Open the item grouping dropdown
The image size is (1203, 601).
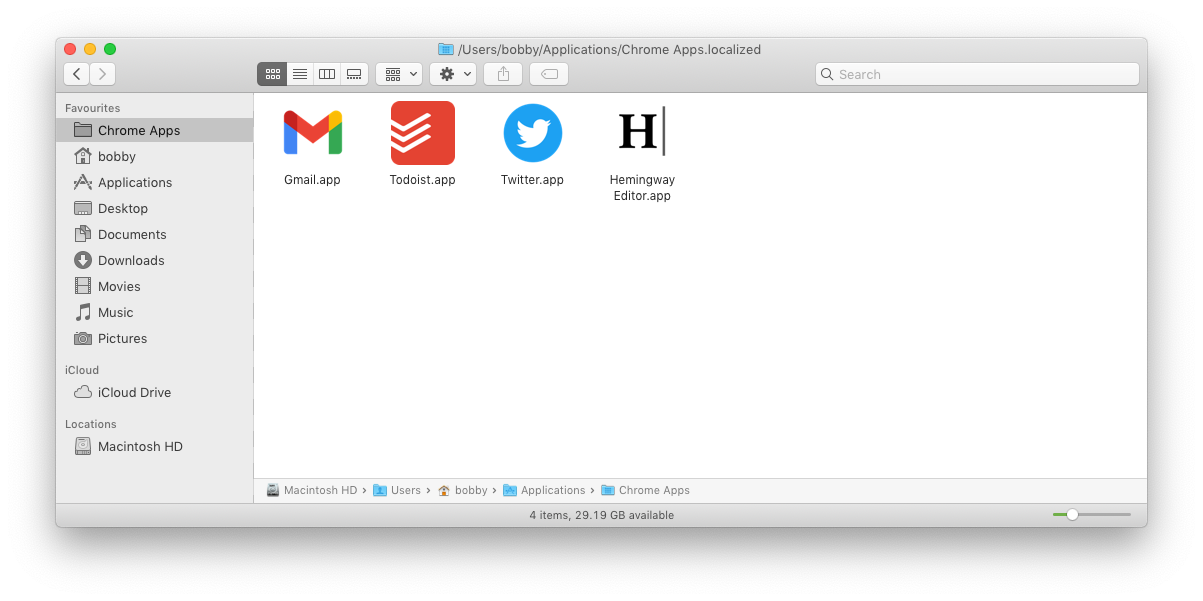[x=399, y=73]
